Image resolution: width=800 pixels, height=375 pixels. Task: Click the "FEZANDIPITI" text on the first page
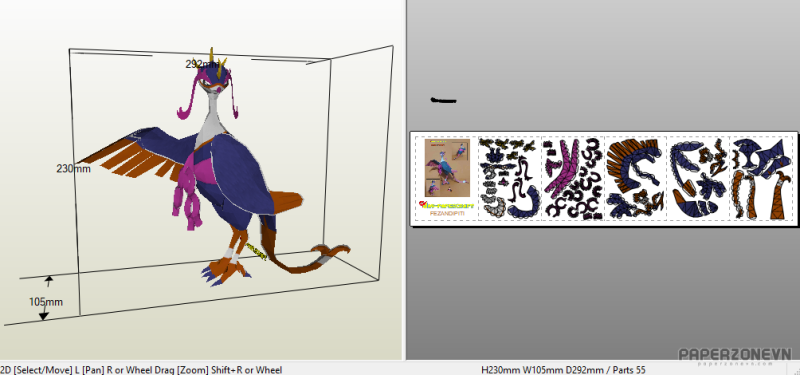(x=447, y=213)
